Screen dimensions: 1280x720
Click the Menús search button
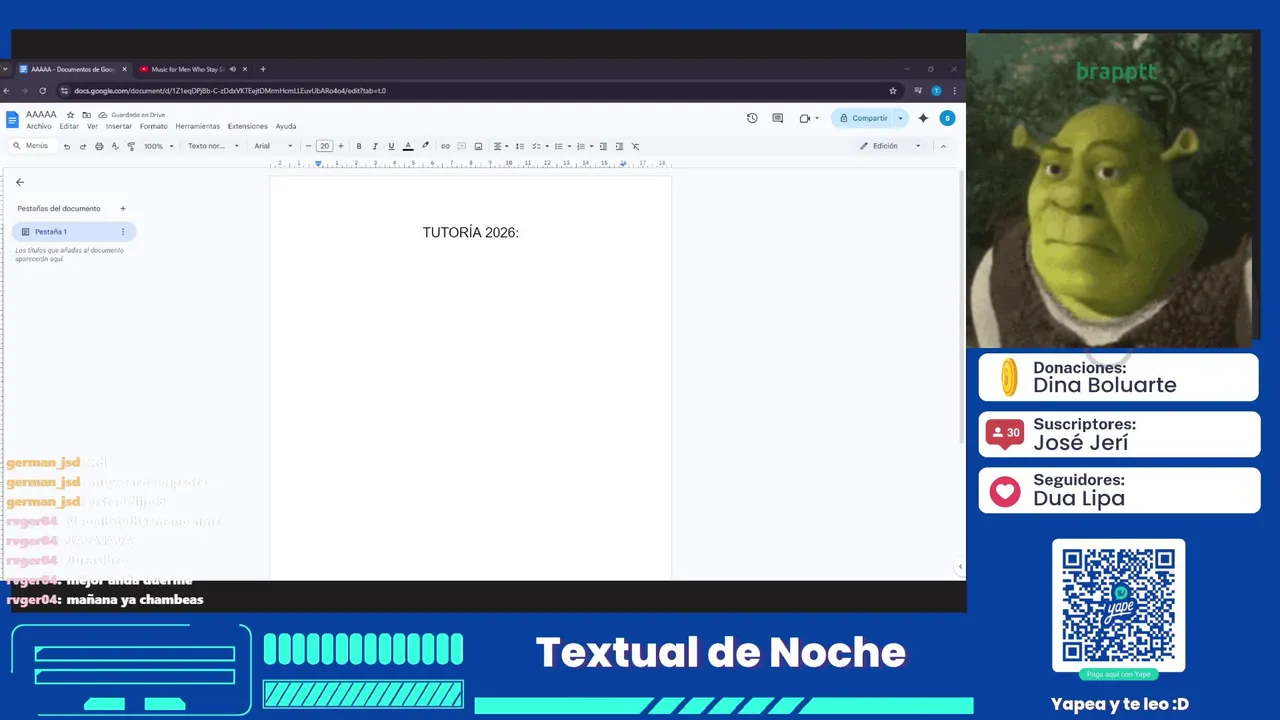[30, 146]
